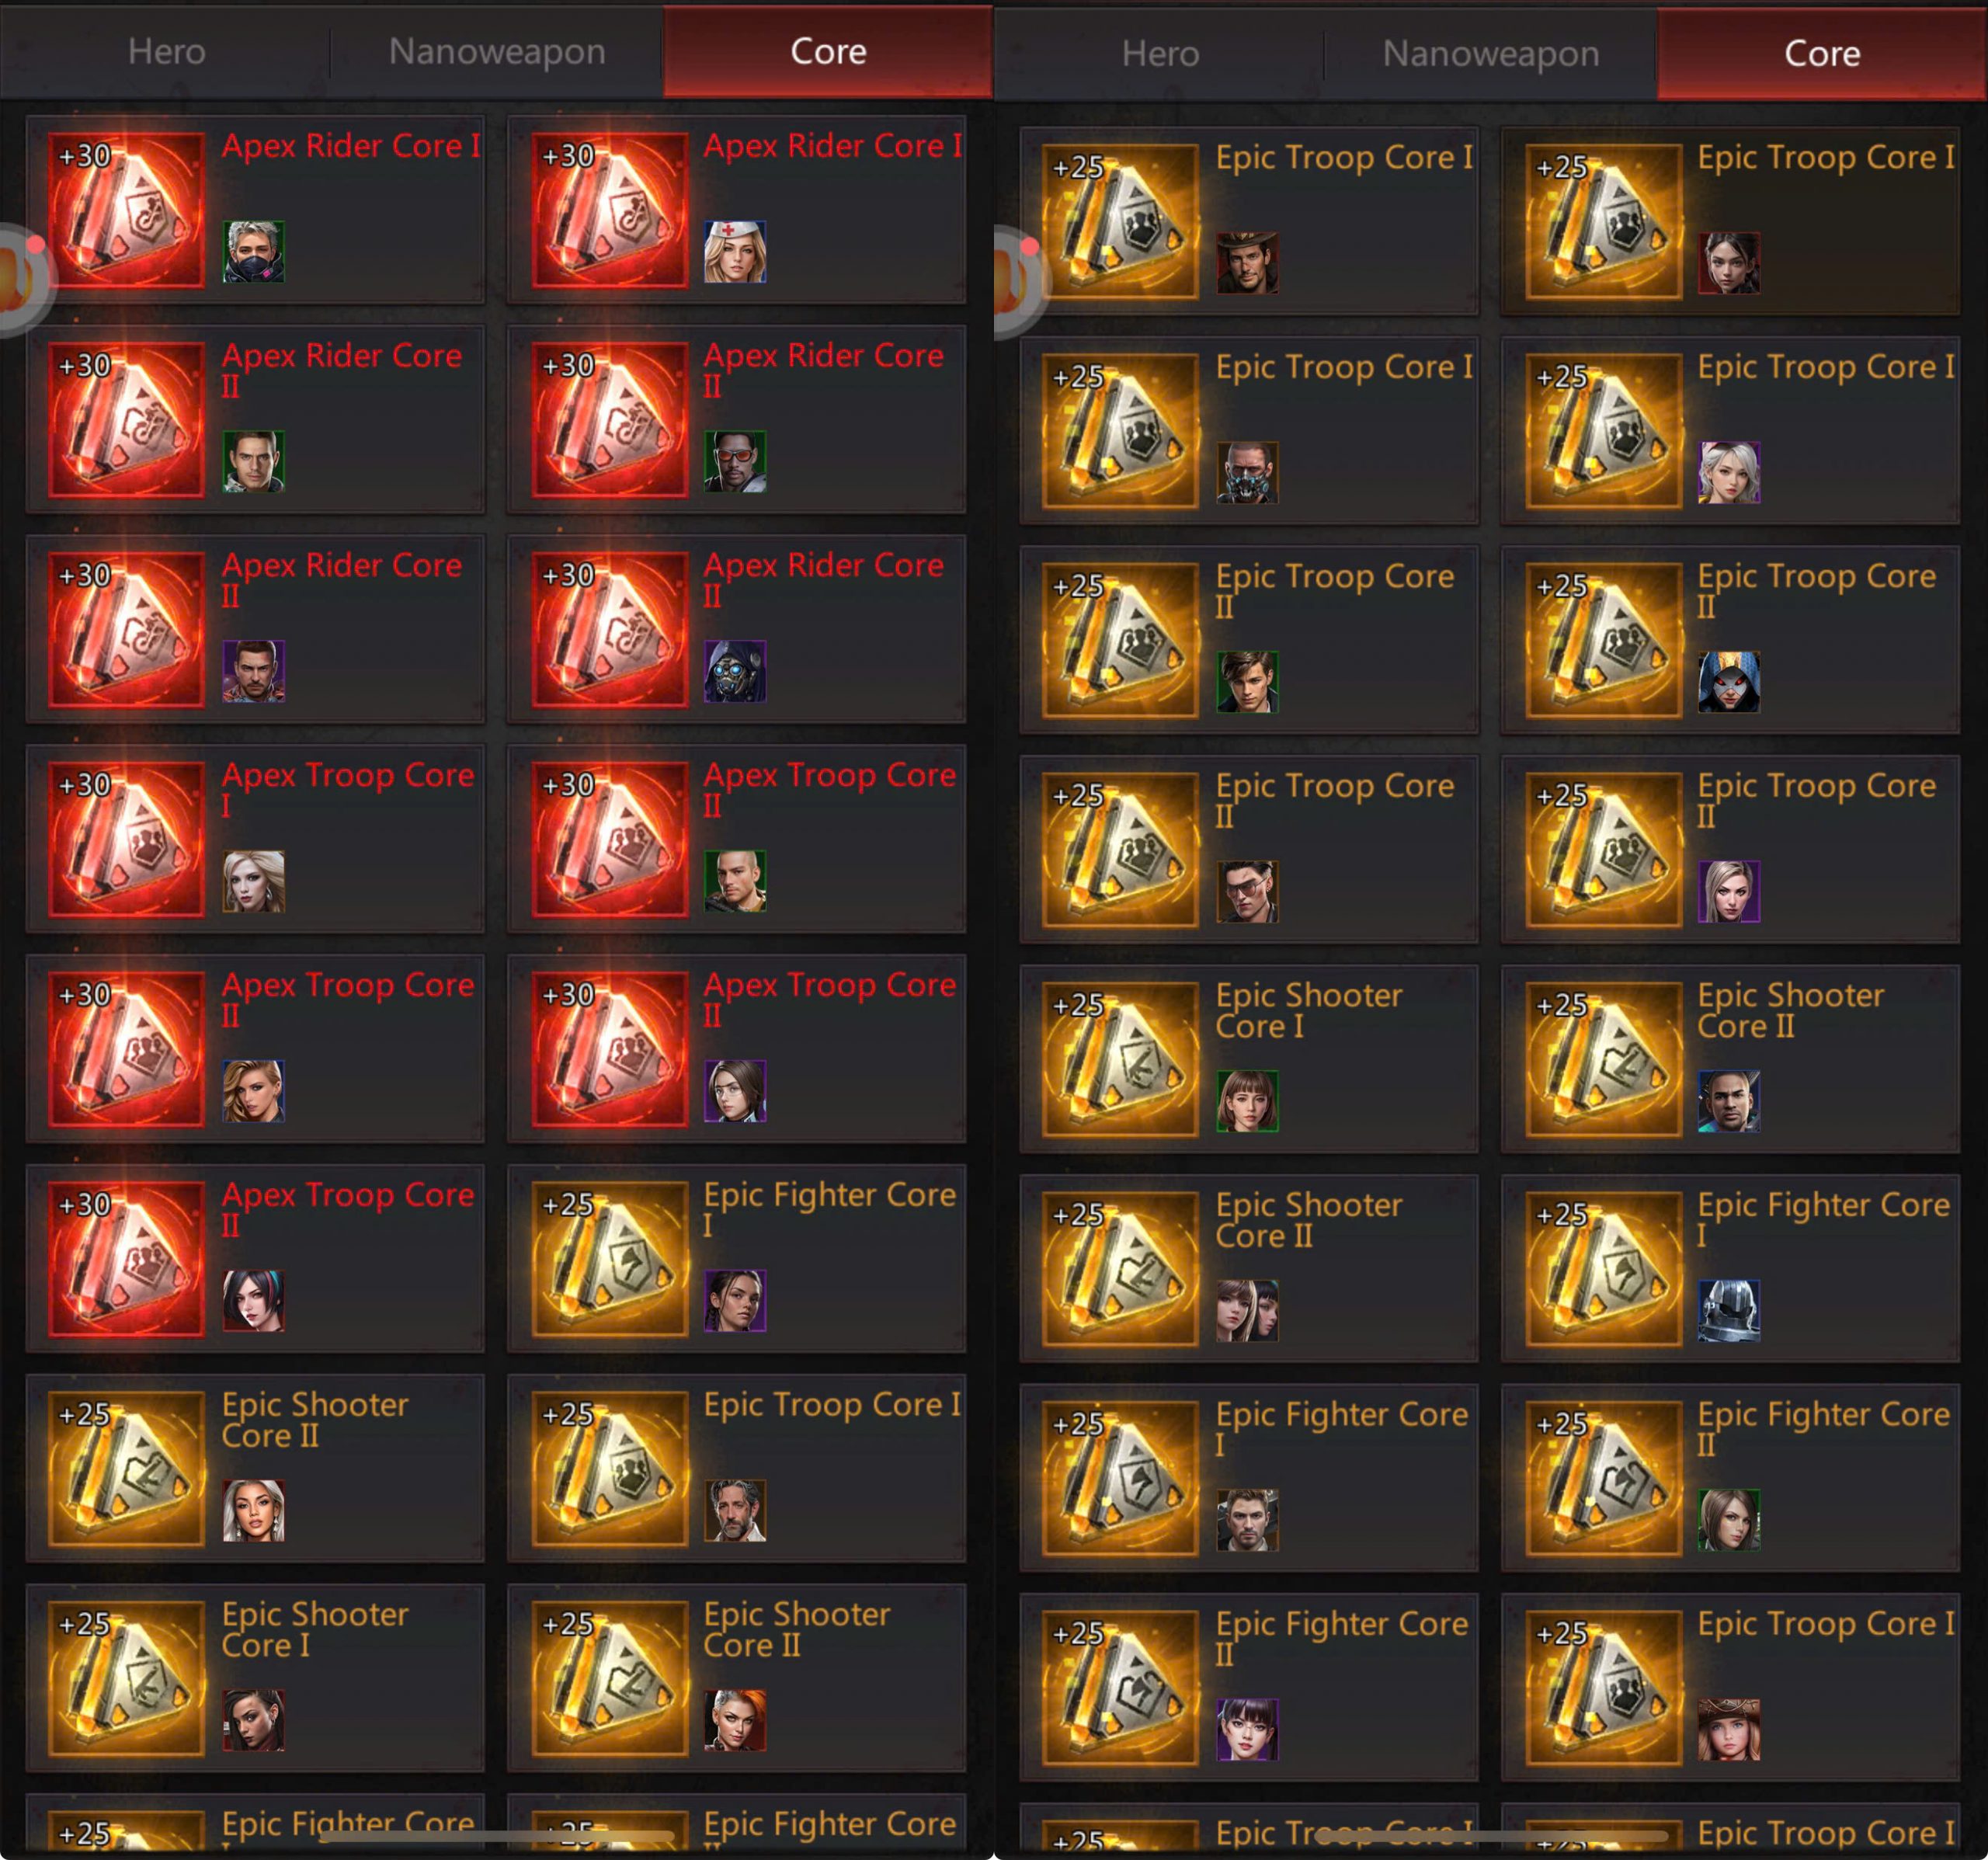Click the cowboy hat hero portrait

coord(1247,263)
